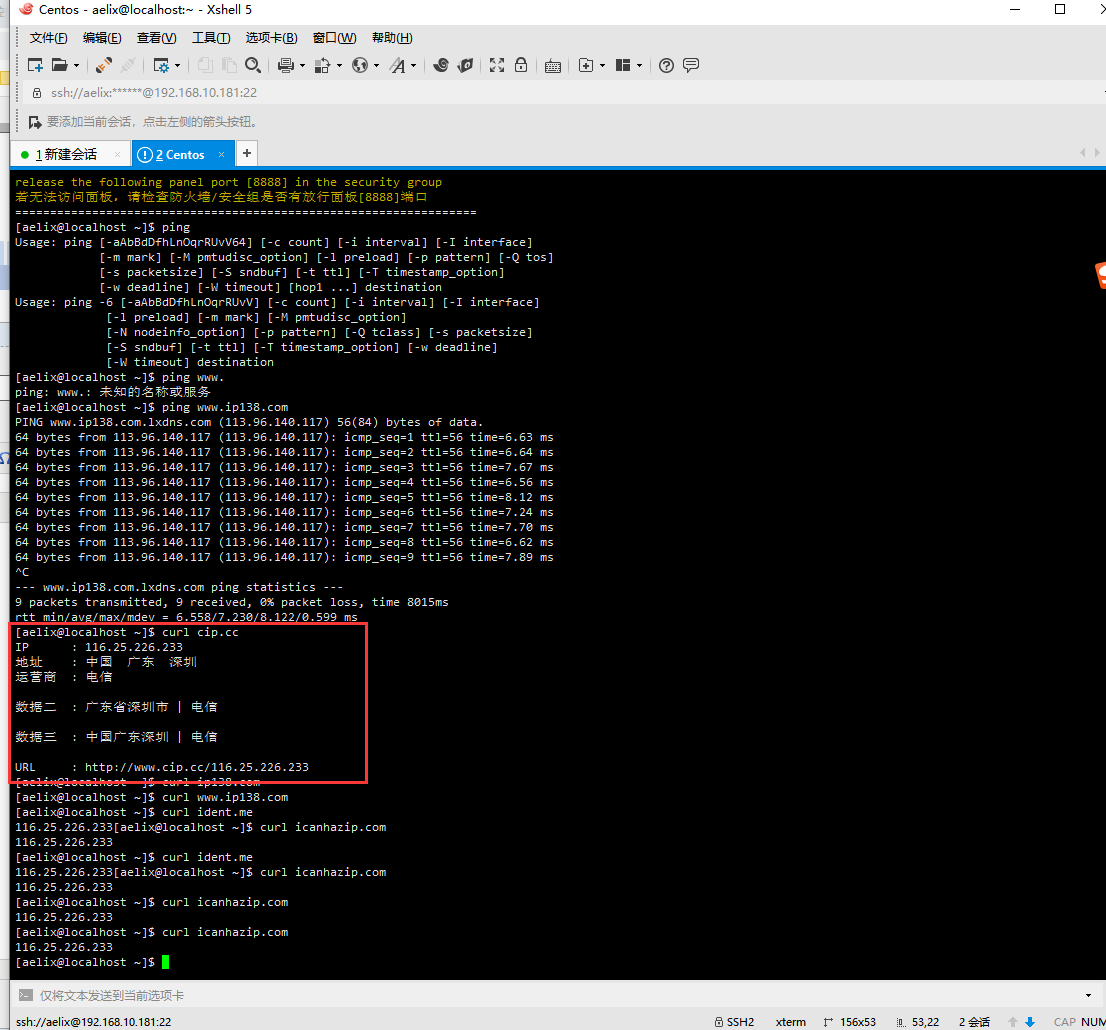Click the blue download arrow in status bar

1030,1022
